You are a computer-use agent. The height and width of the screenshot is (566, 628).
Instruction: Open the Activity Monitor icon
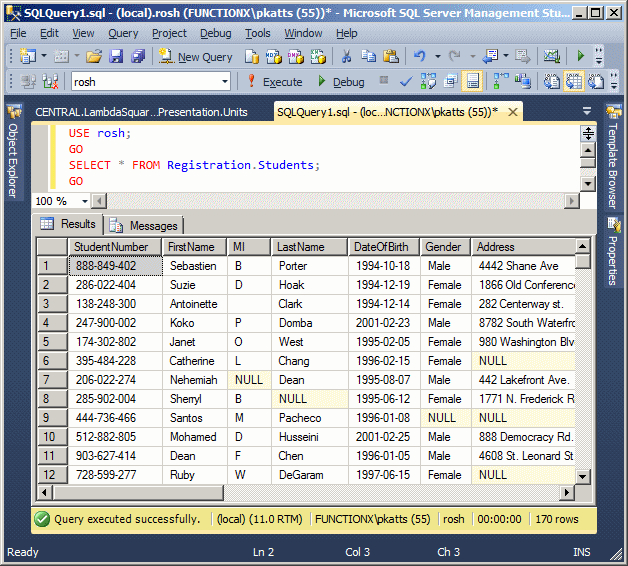pyautogui.click(x=552, y=56)
